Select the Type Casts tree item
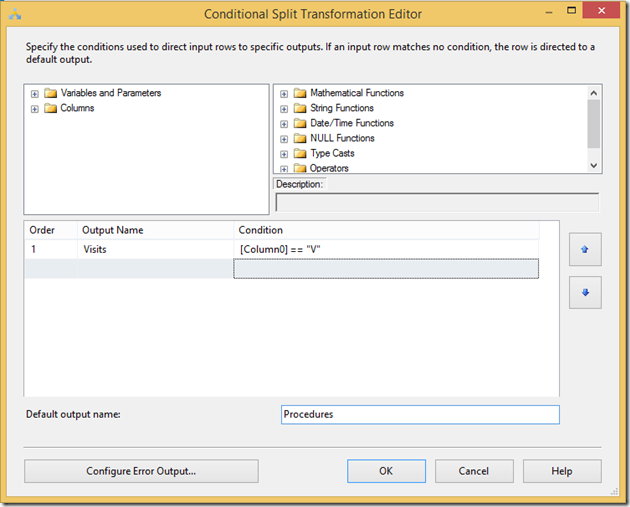Viewport: 630px width, 507px height. [x=332, y=153]
